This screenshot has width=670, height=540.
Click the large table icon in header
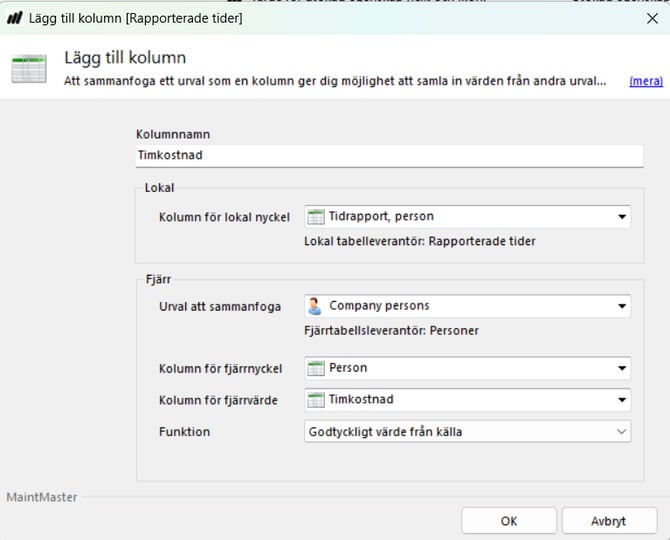(28, 69)
